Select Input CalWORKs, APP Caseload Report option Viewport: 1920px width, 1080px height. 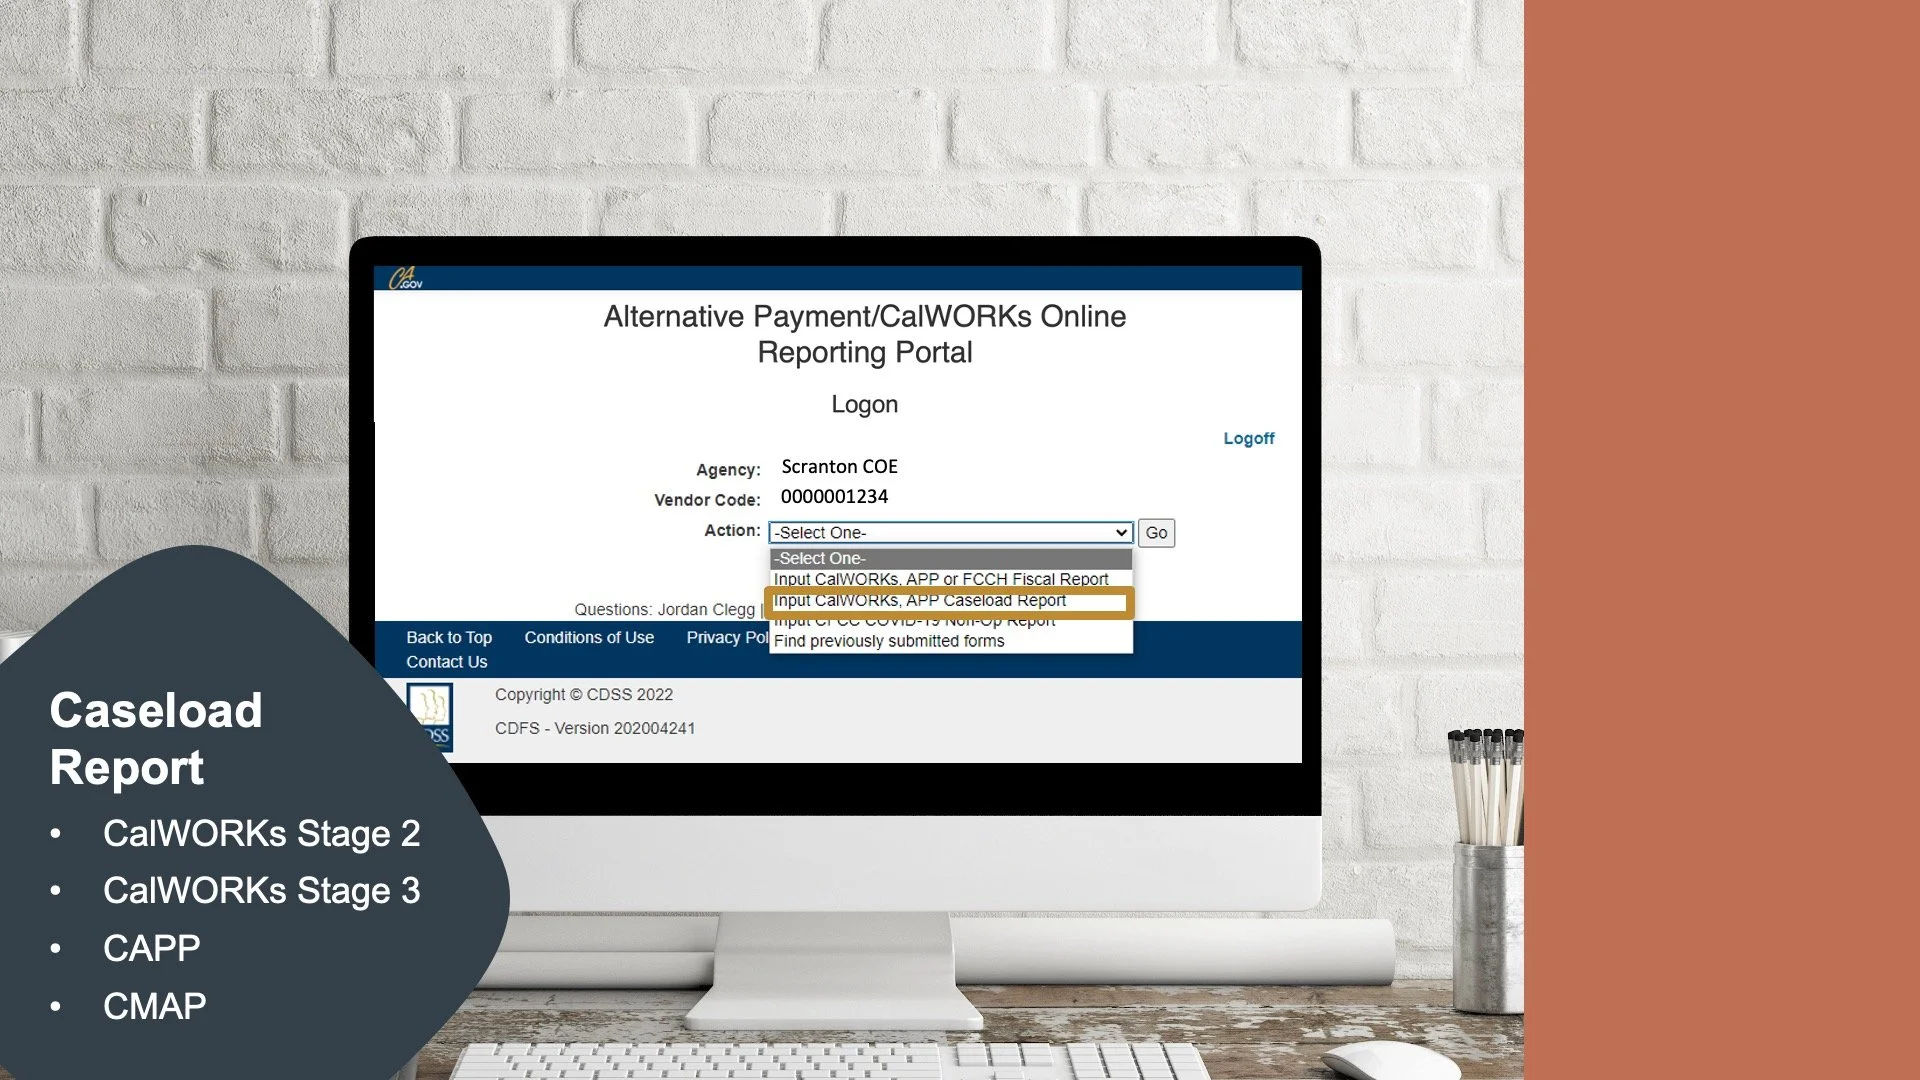920,600
